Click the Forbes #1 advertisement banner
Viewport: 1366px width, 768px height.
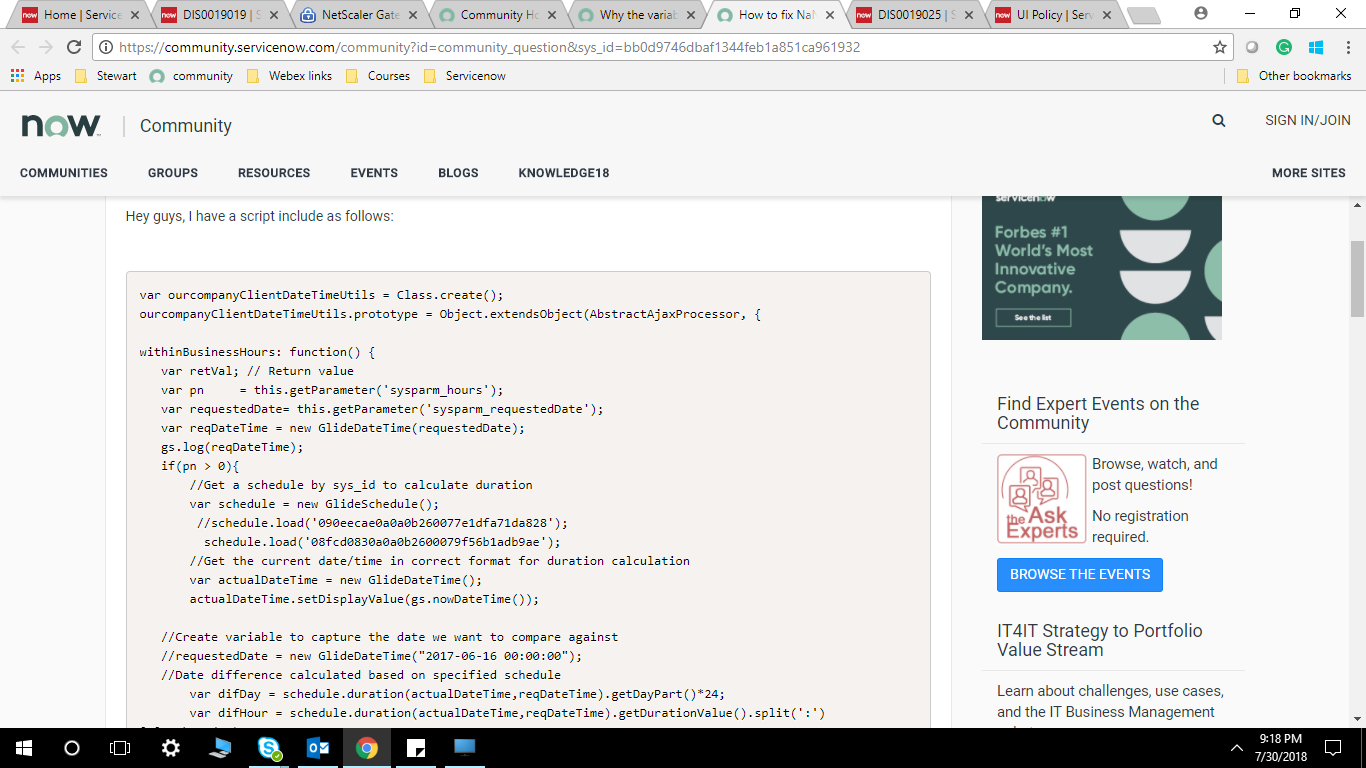[x=1102, y=268]
